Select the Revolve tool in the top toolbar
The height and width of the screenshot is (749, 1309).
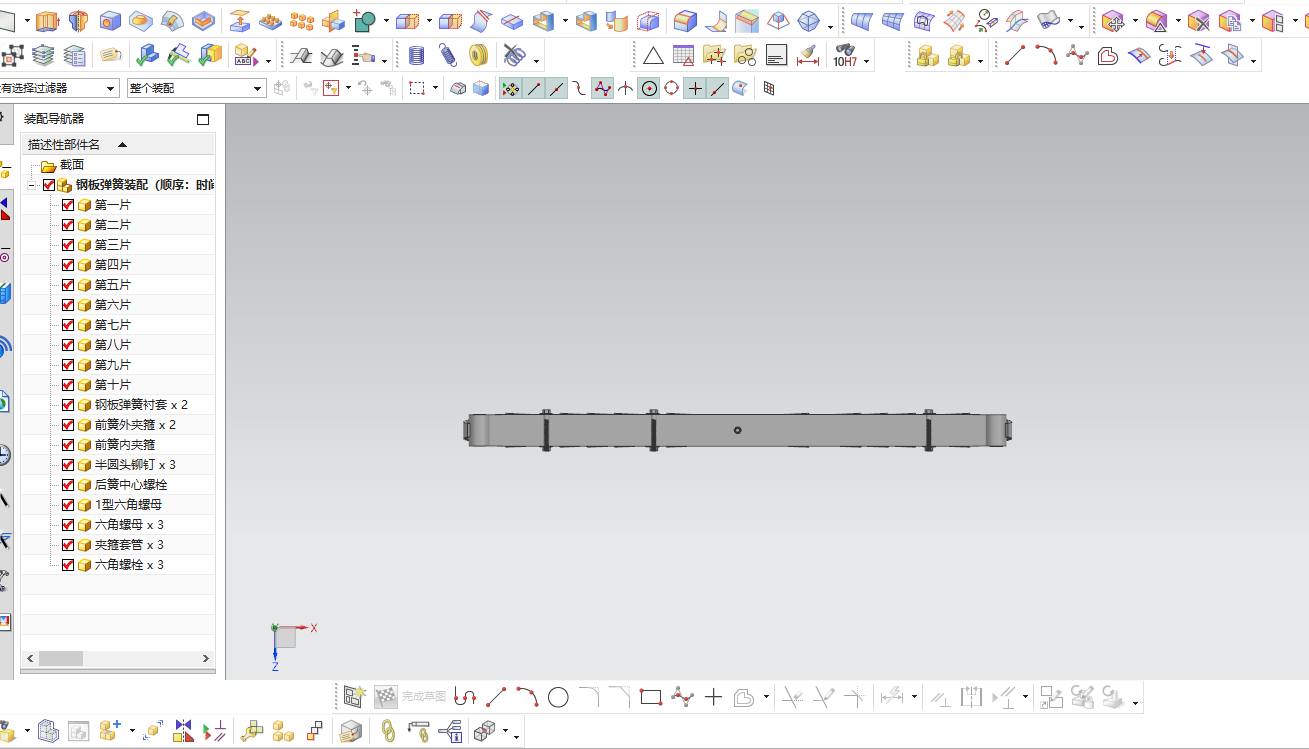click(x=79, y=20)
